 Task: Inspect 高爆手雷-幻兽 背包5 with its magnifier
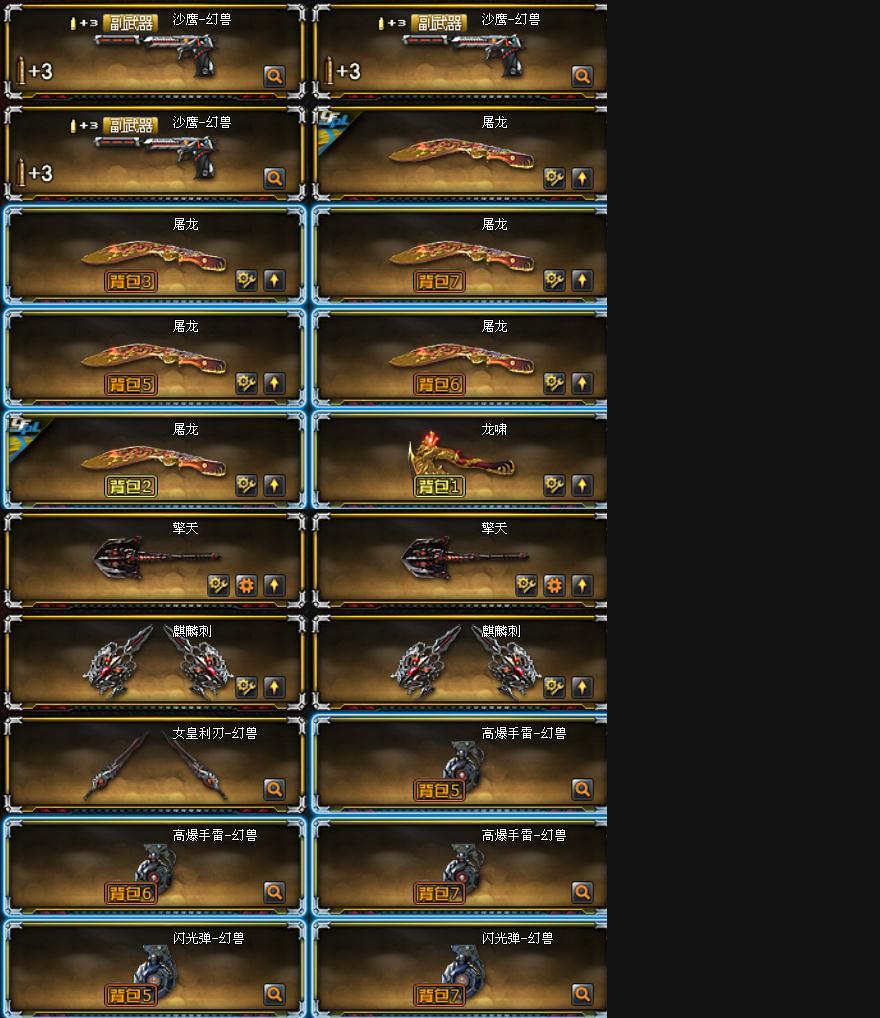pyautogui.click(x=582, y=789)
